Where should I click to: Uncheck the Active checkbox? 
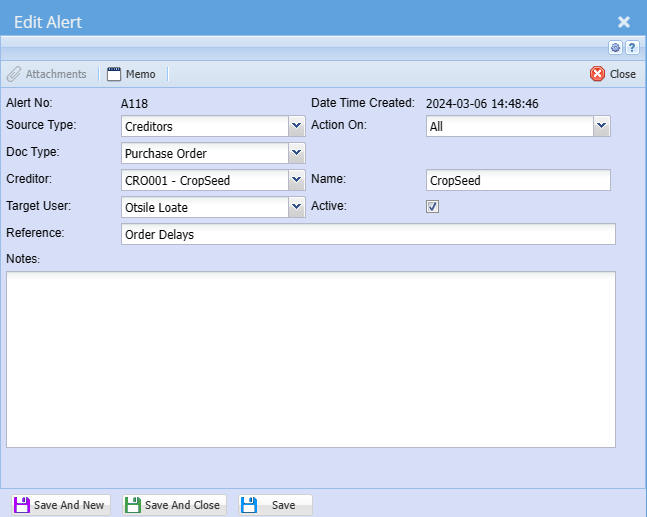pyautogui.click(x=433, y=207)
